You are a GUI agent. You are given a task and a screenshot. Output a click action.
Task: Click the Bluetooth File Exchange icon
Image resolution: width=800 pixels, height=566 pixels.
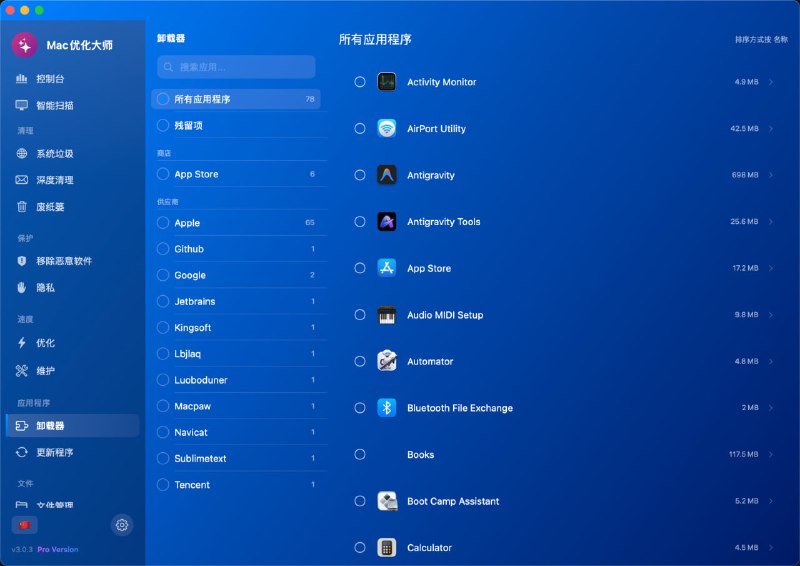tap(387, 408)
